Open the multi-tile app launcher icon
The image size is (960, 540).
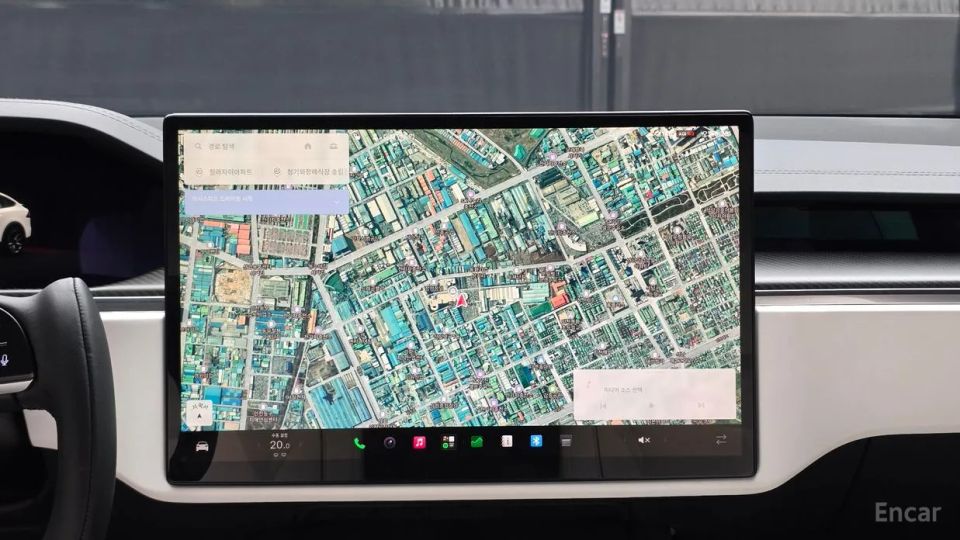tap(448, 442)
